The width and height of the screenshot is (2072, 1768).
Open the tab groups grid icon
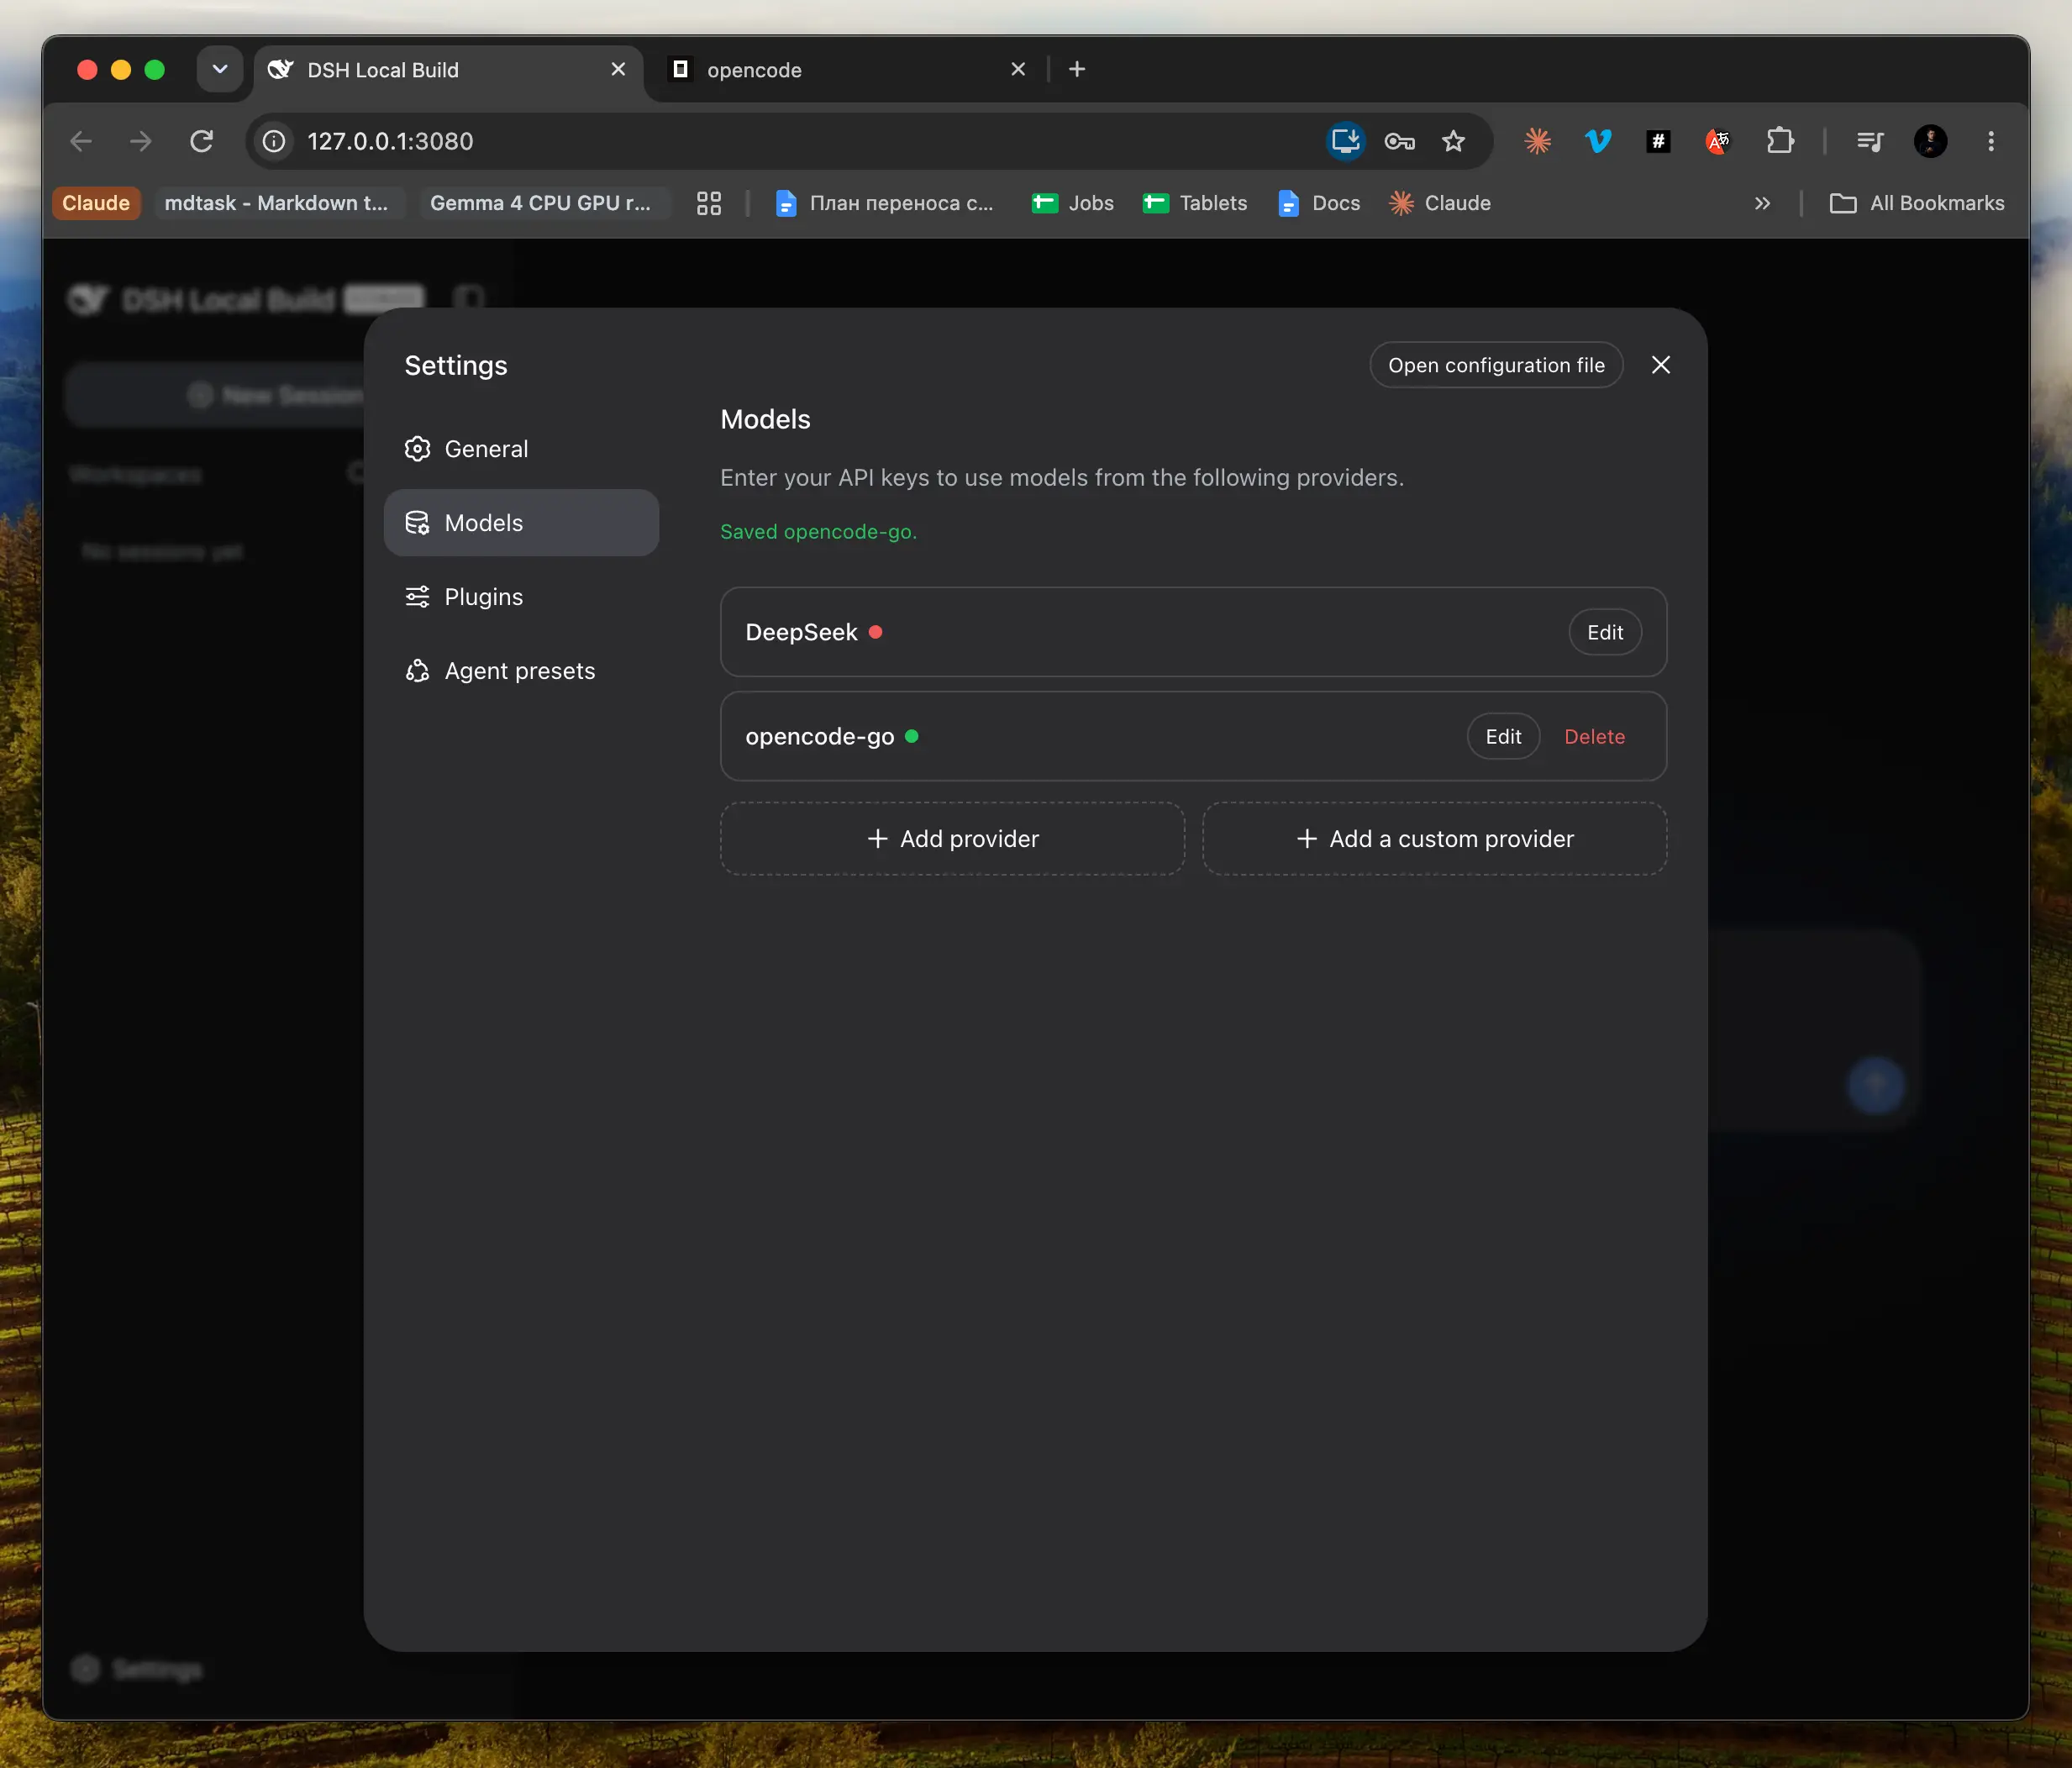tap(709, 203)
